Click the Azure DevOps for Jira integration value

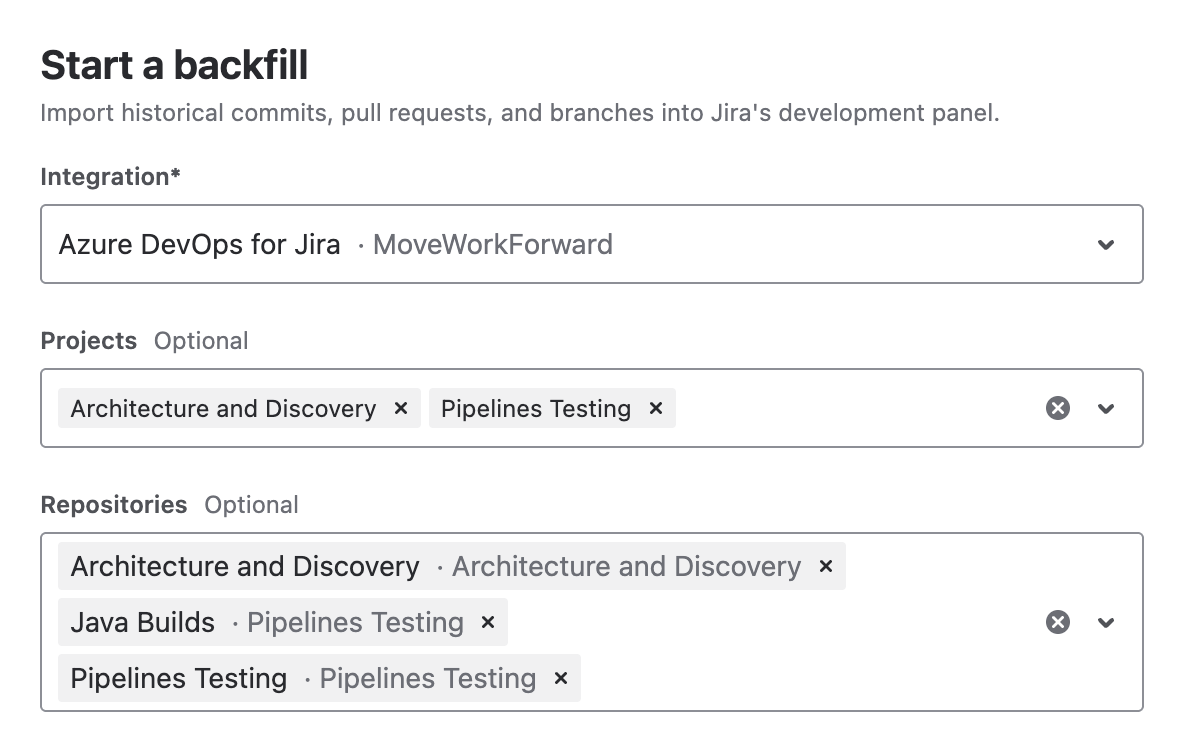pyautogui.click(x=199, y=245)
